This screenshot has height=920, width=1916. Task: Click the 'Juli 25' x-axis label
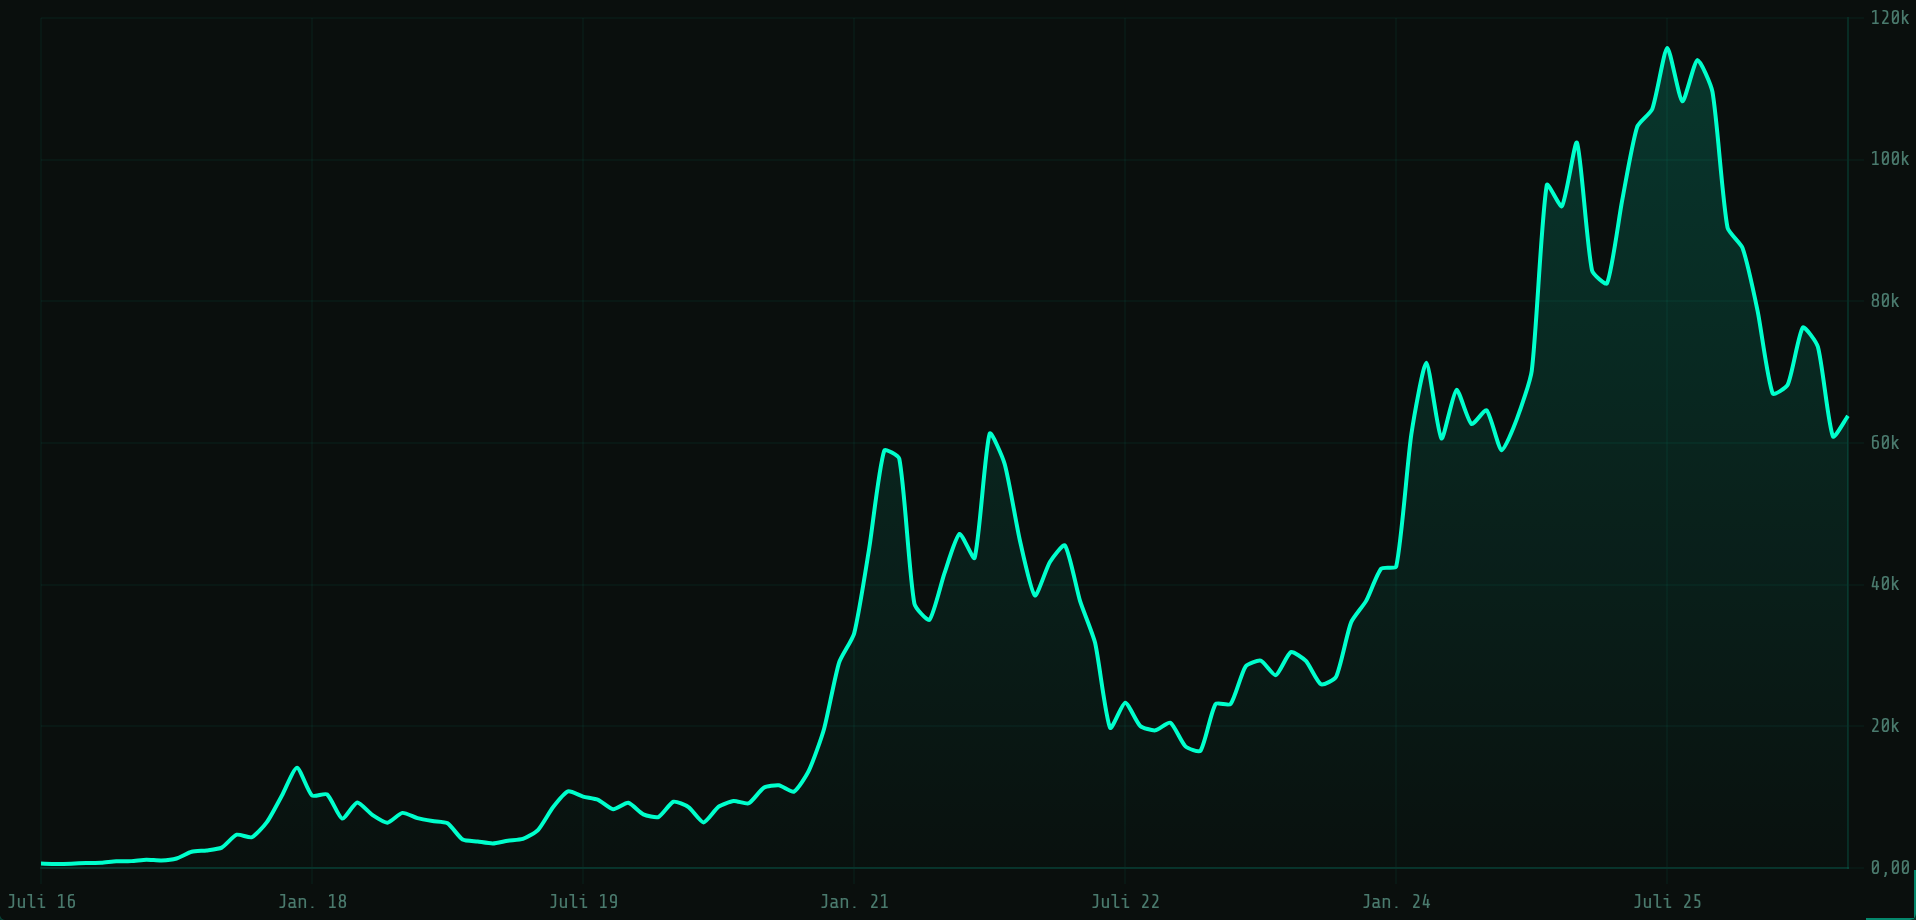click(1667, 902)
